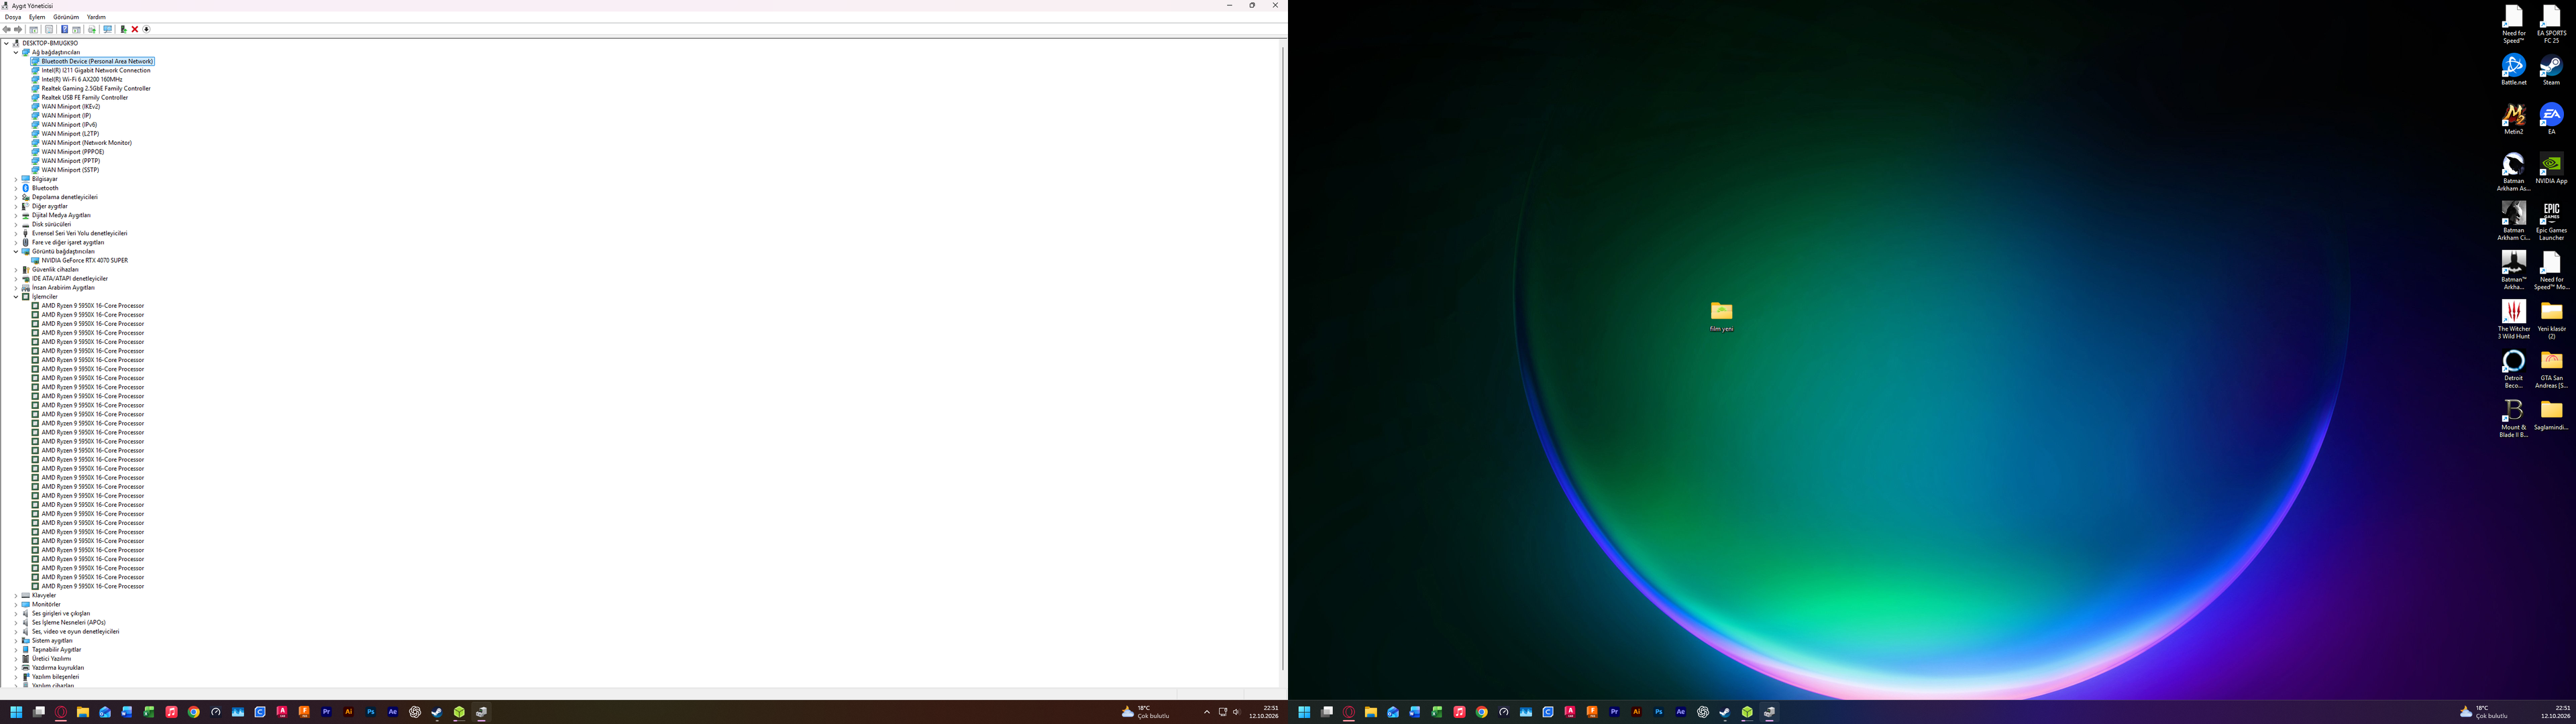Screen dimensions: 2576x724
Task: Open the Yardım menu
Action: tap(96, 17)
